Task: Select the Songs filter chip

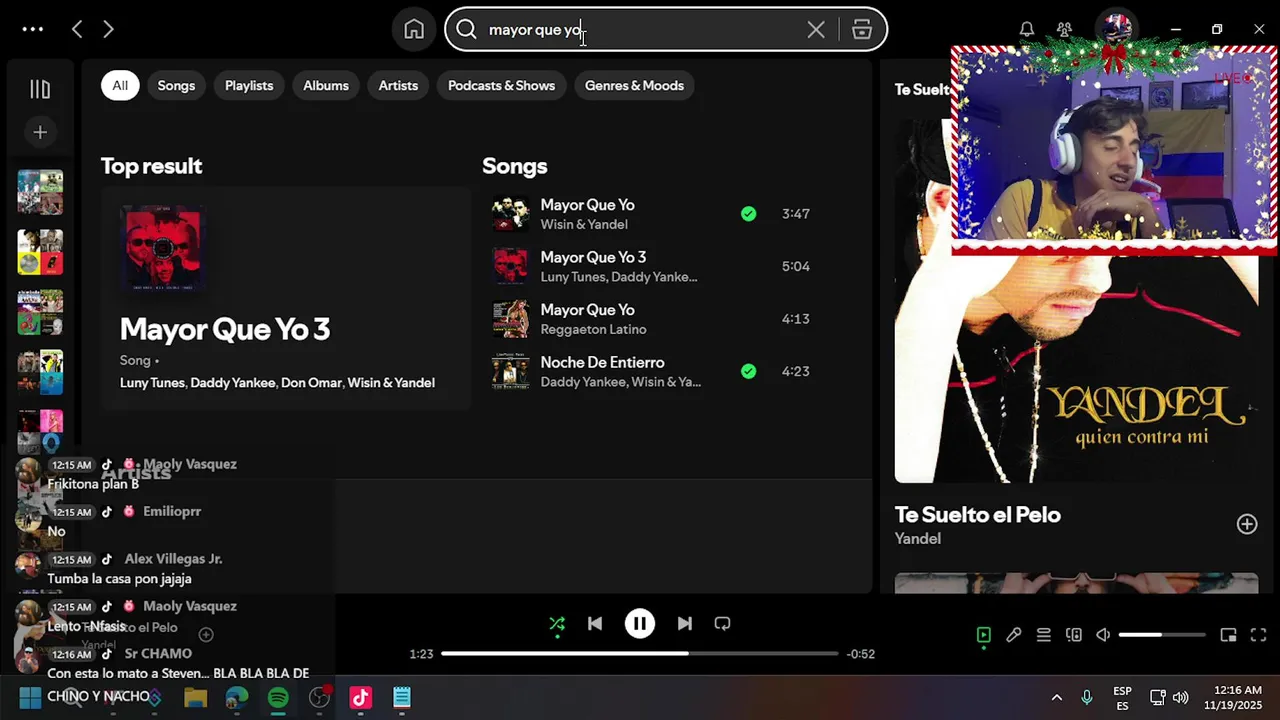Action: (176, 85)
